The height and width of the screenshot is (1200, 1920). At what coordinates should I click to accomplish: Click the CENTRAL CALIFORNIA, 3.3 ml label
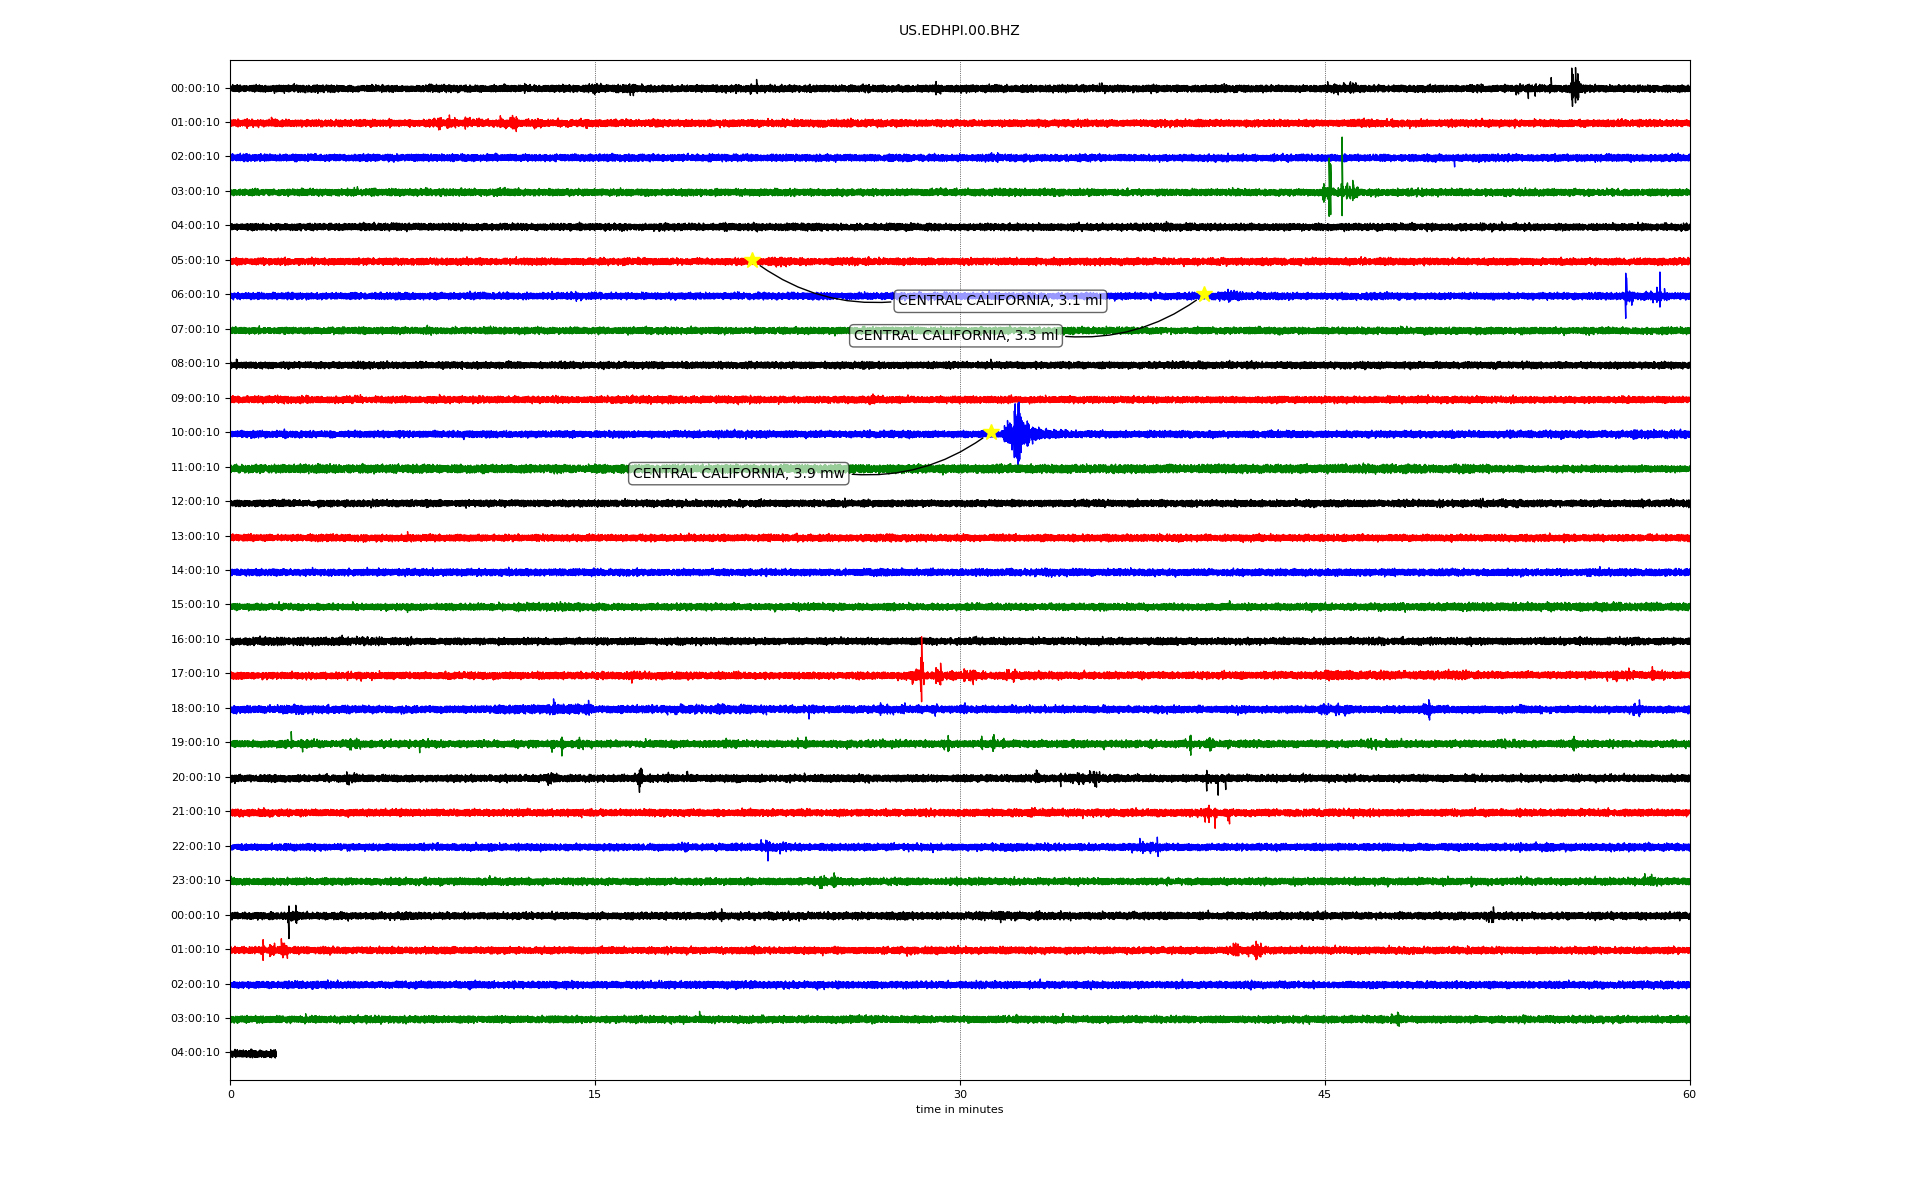point(955,335)
